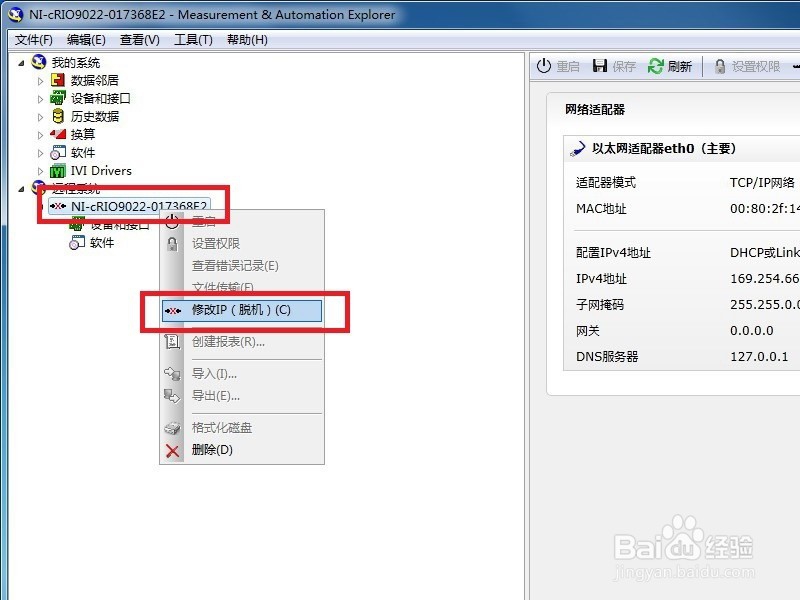Image resolution: width=800 pixels, height=600 pixels.
Task: Click the padlock icon for 设置权限 in toolbar
Action: coord(720,66)
